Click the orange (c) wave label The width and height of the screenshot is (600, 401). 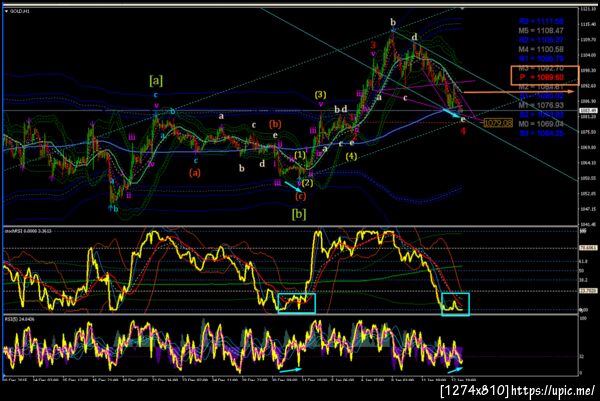point(300,196)
